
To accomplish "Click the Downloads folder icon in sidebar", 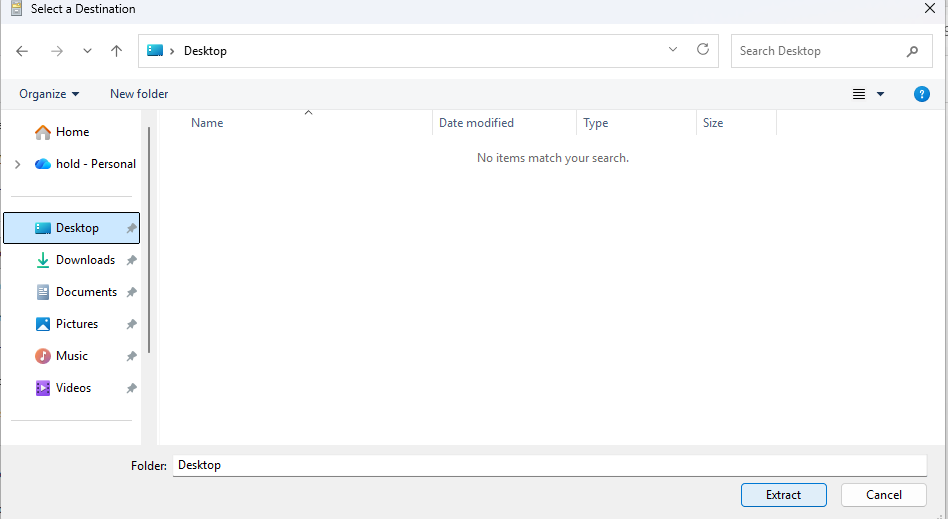I will click(x=43, y=260).
